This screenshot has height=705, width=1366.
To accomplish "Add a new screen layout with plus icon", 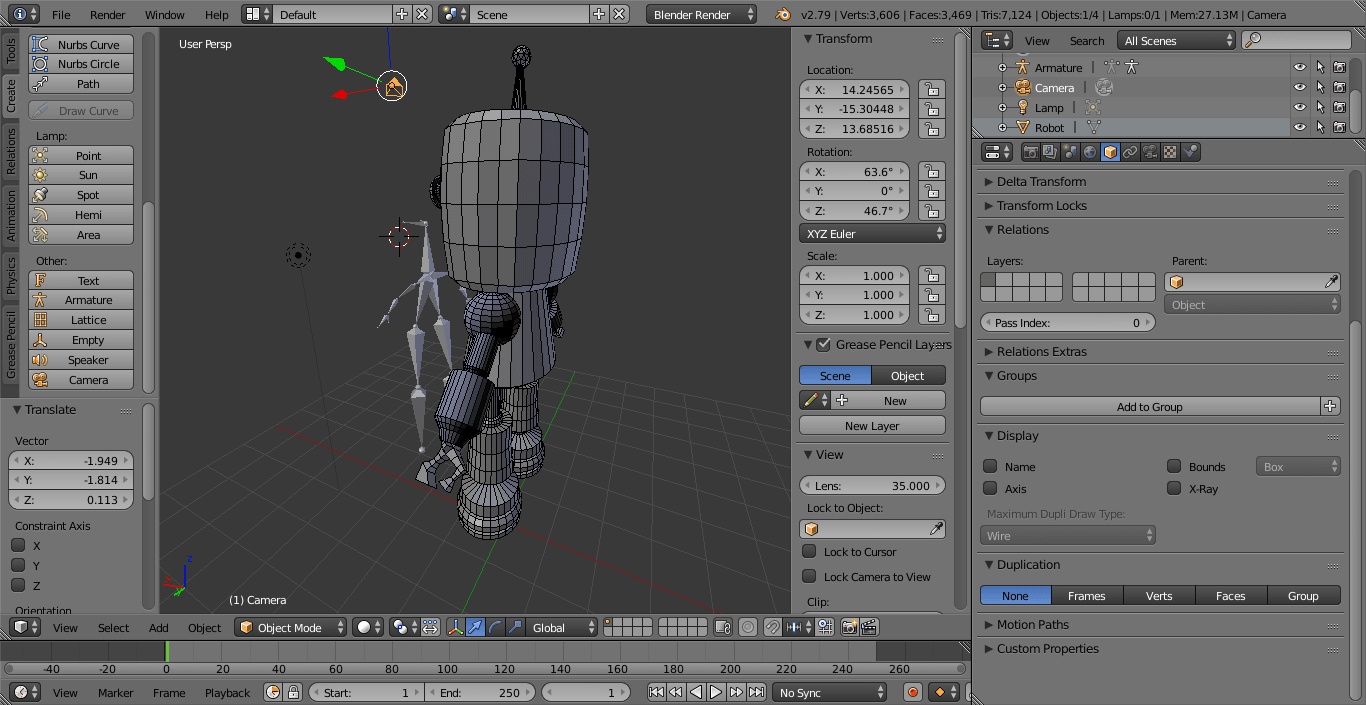I will point(402,14).
